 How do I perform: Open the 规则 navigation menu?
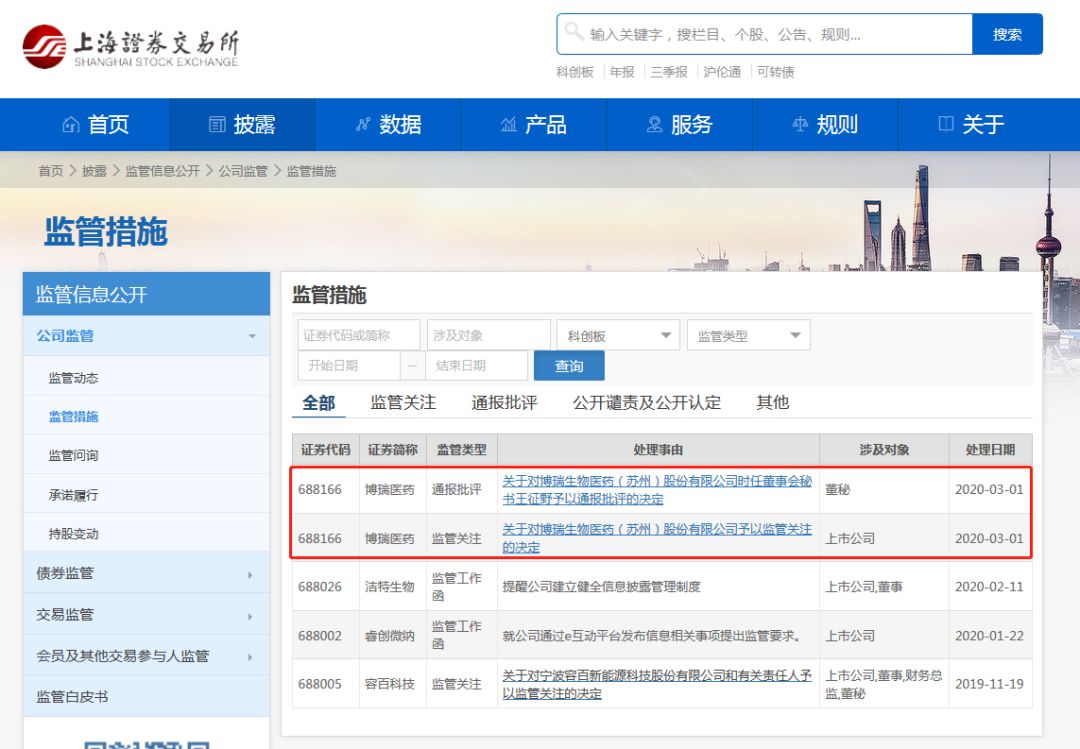click(825, 125)
